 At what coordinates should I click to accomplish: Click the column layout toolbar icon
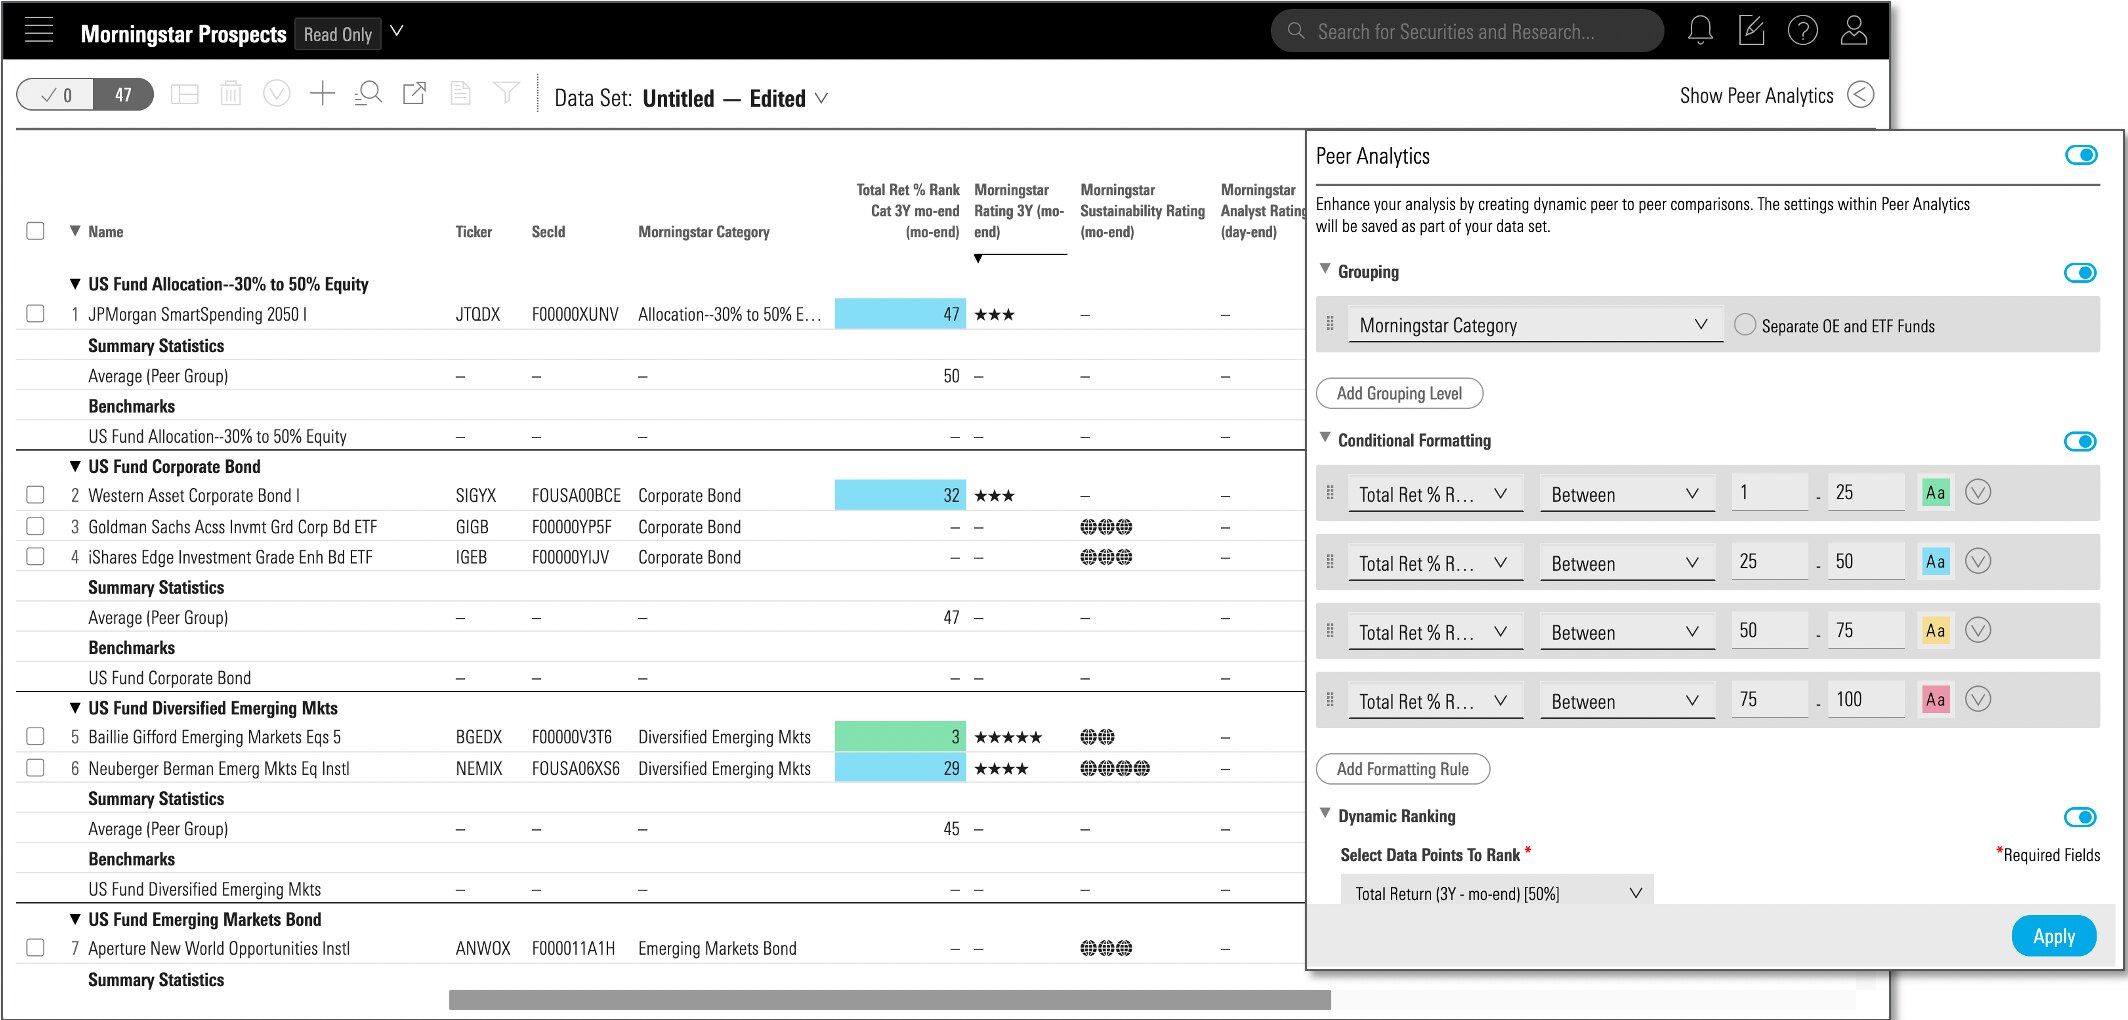tap(185, 95)
